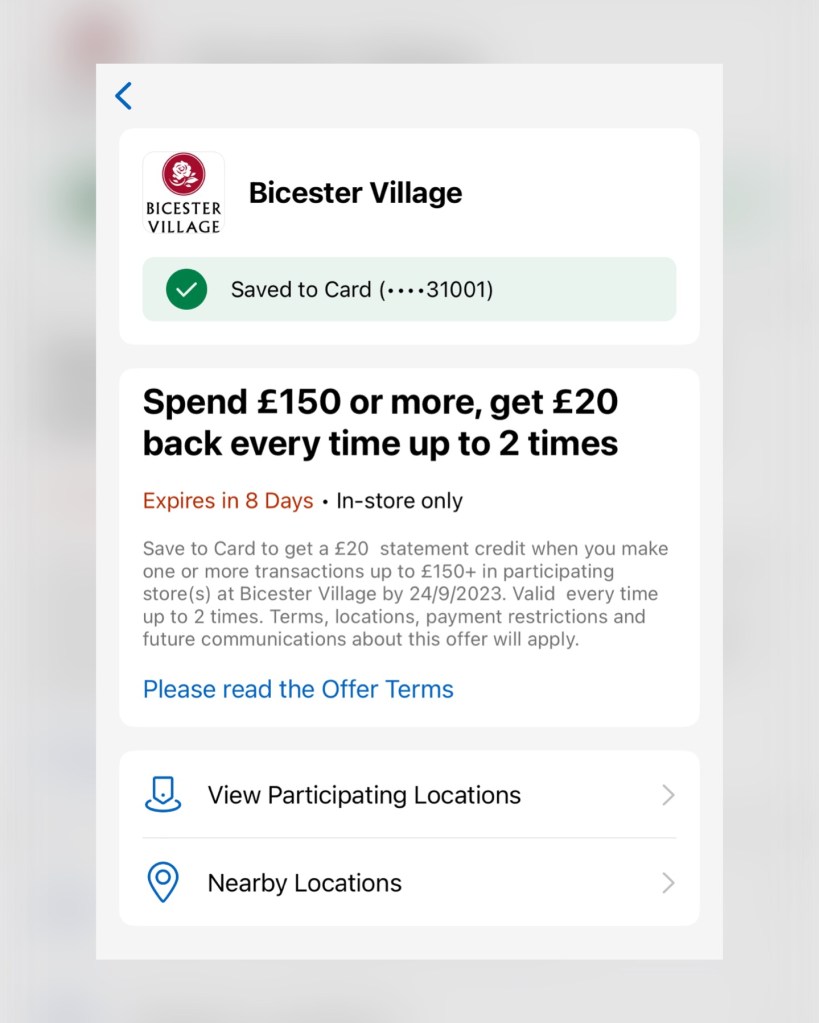Screen dimensions: 819x1023
Task: Tap the Expires in 8 Days text
Action: [x=228, y=501]
